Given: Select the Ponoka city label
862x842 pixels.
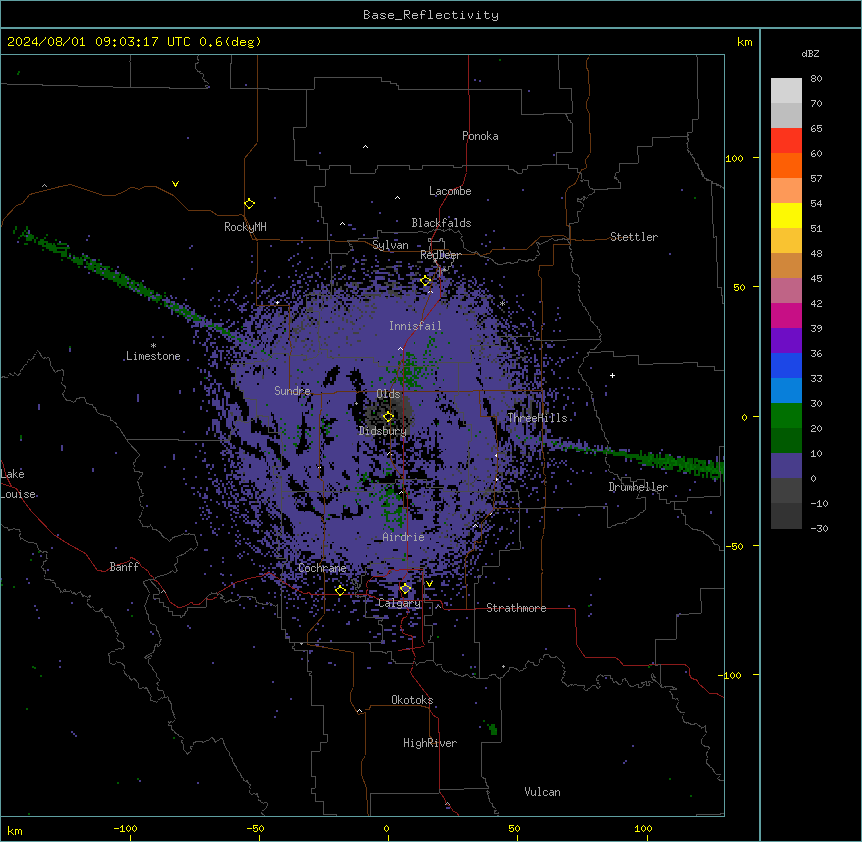Looking at the screenshot, I should [x=480, y=136].
